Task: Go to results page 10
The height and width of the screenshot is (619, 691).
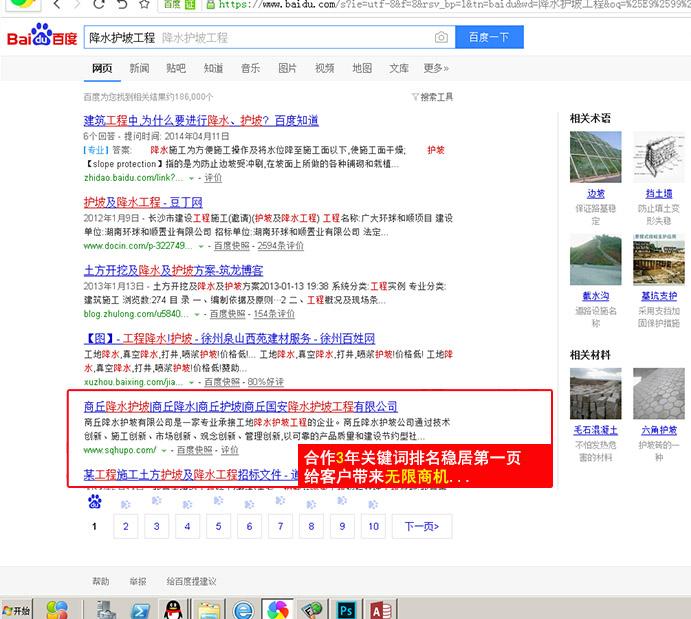Action: click(373, 526)
